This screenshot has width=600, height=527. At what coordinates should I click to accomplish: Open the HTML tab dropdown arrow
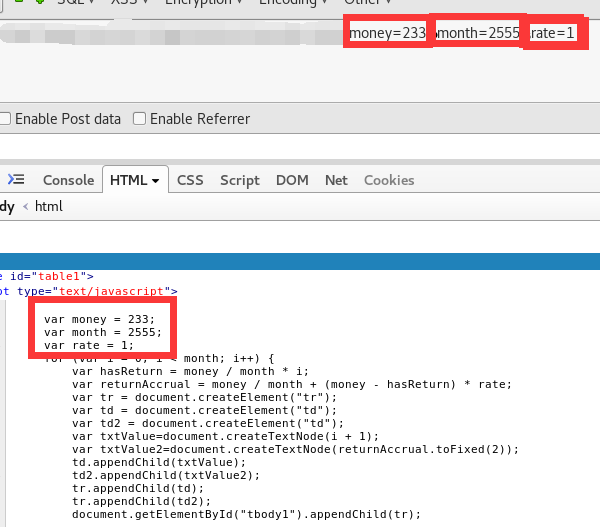click(156, 181)
